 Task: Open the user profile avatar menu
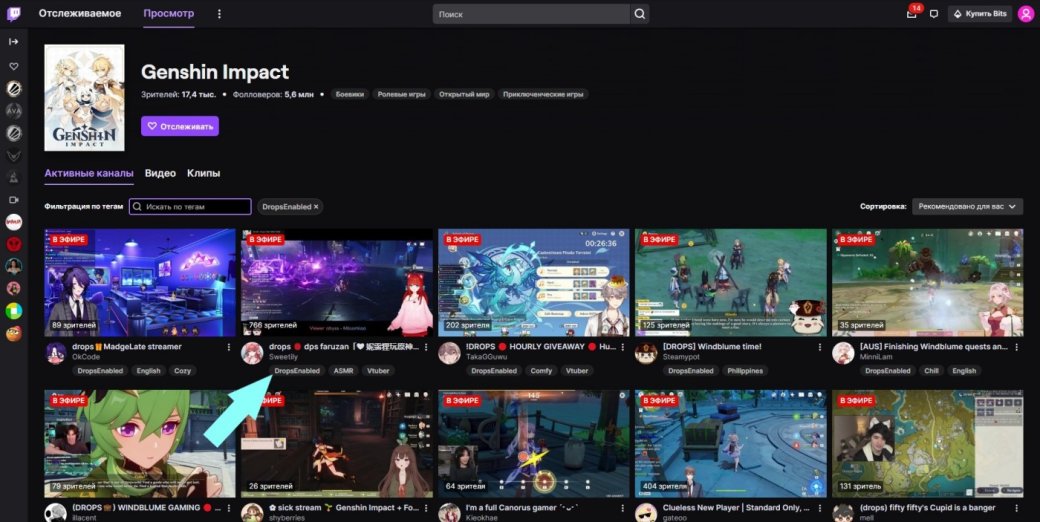click(x=1025, y=14)
